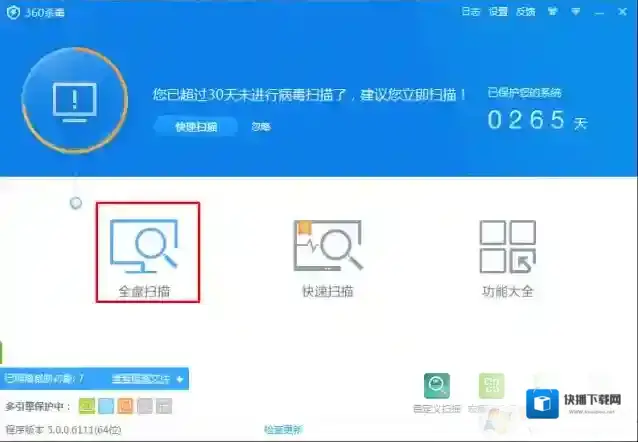
Task: Click the green grid icon beside custom scan
Action: point(491,387)
